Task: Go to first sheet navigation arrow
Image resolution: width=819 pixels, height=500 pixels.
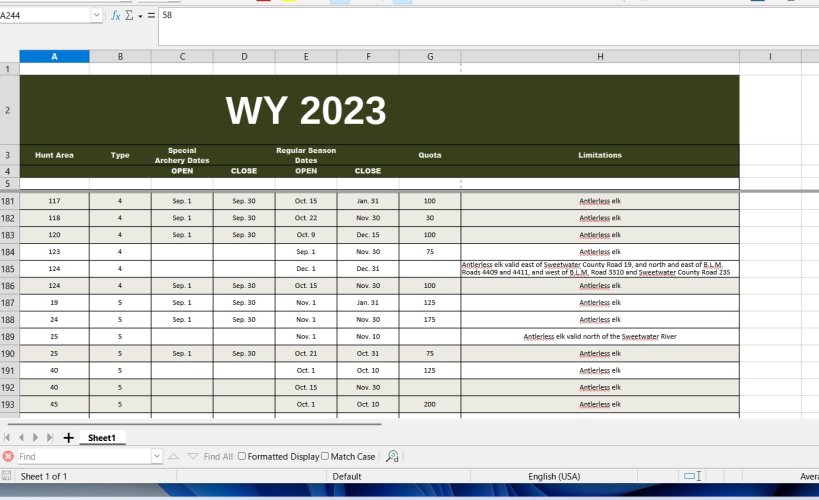Action: pos(7,438)
